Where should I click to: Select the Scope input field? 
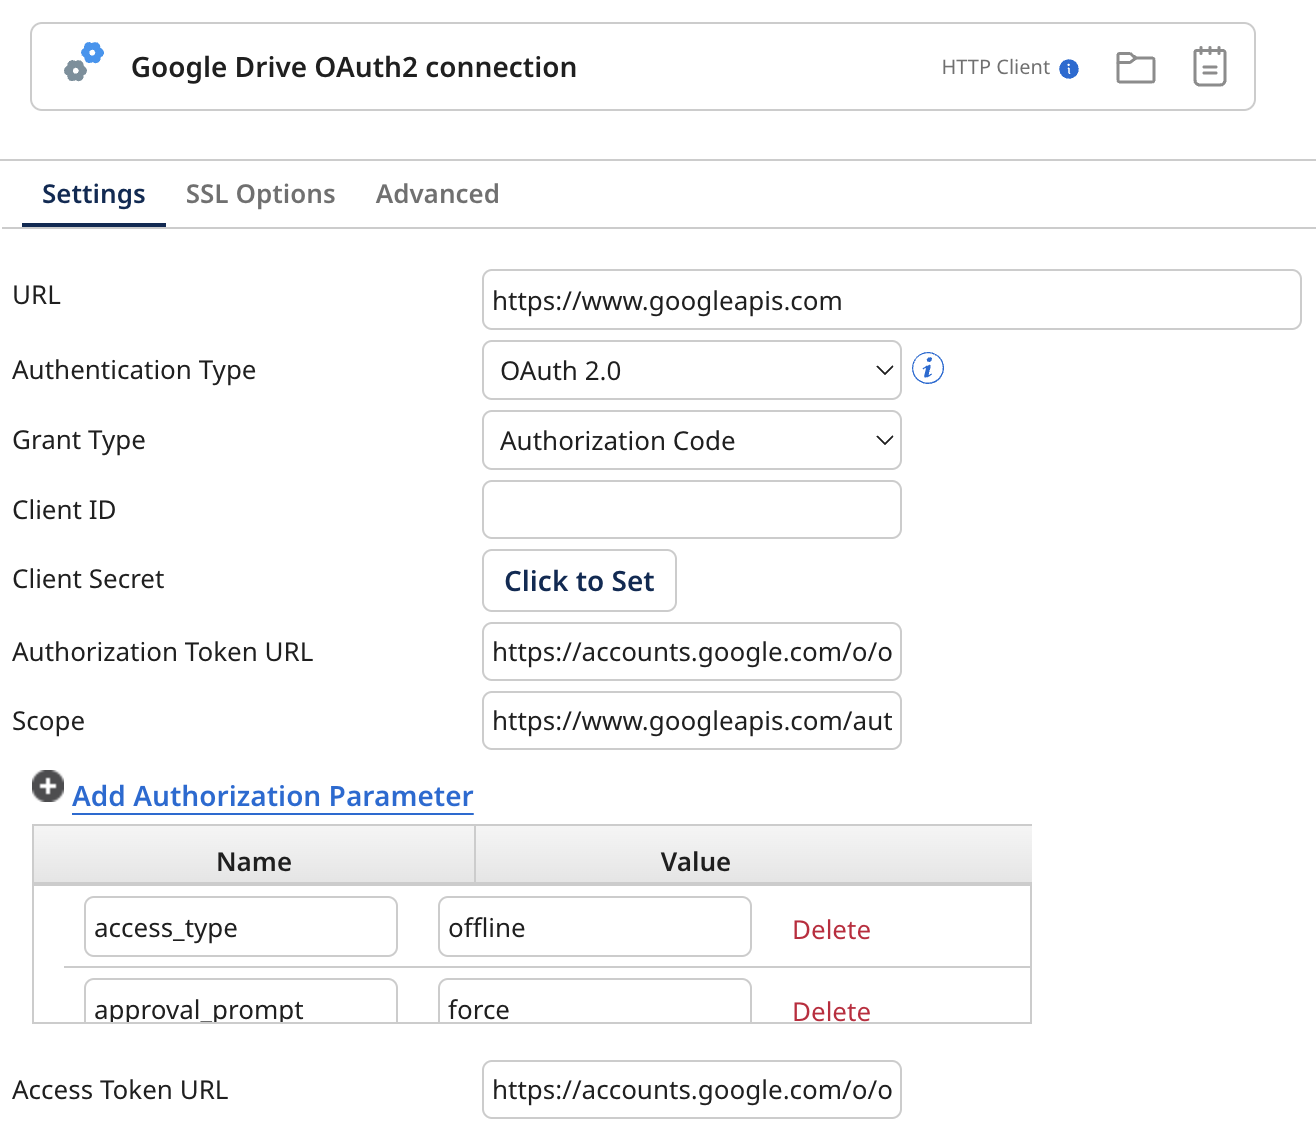click(691, 720)
